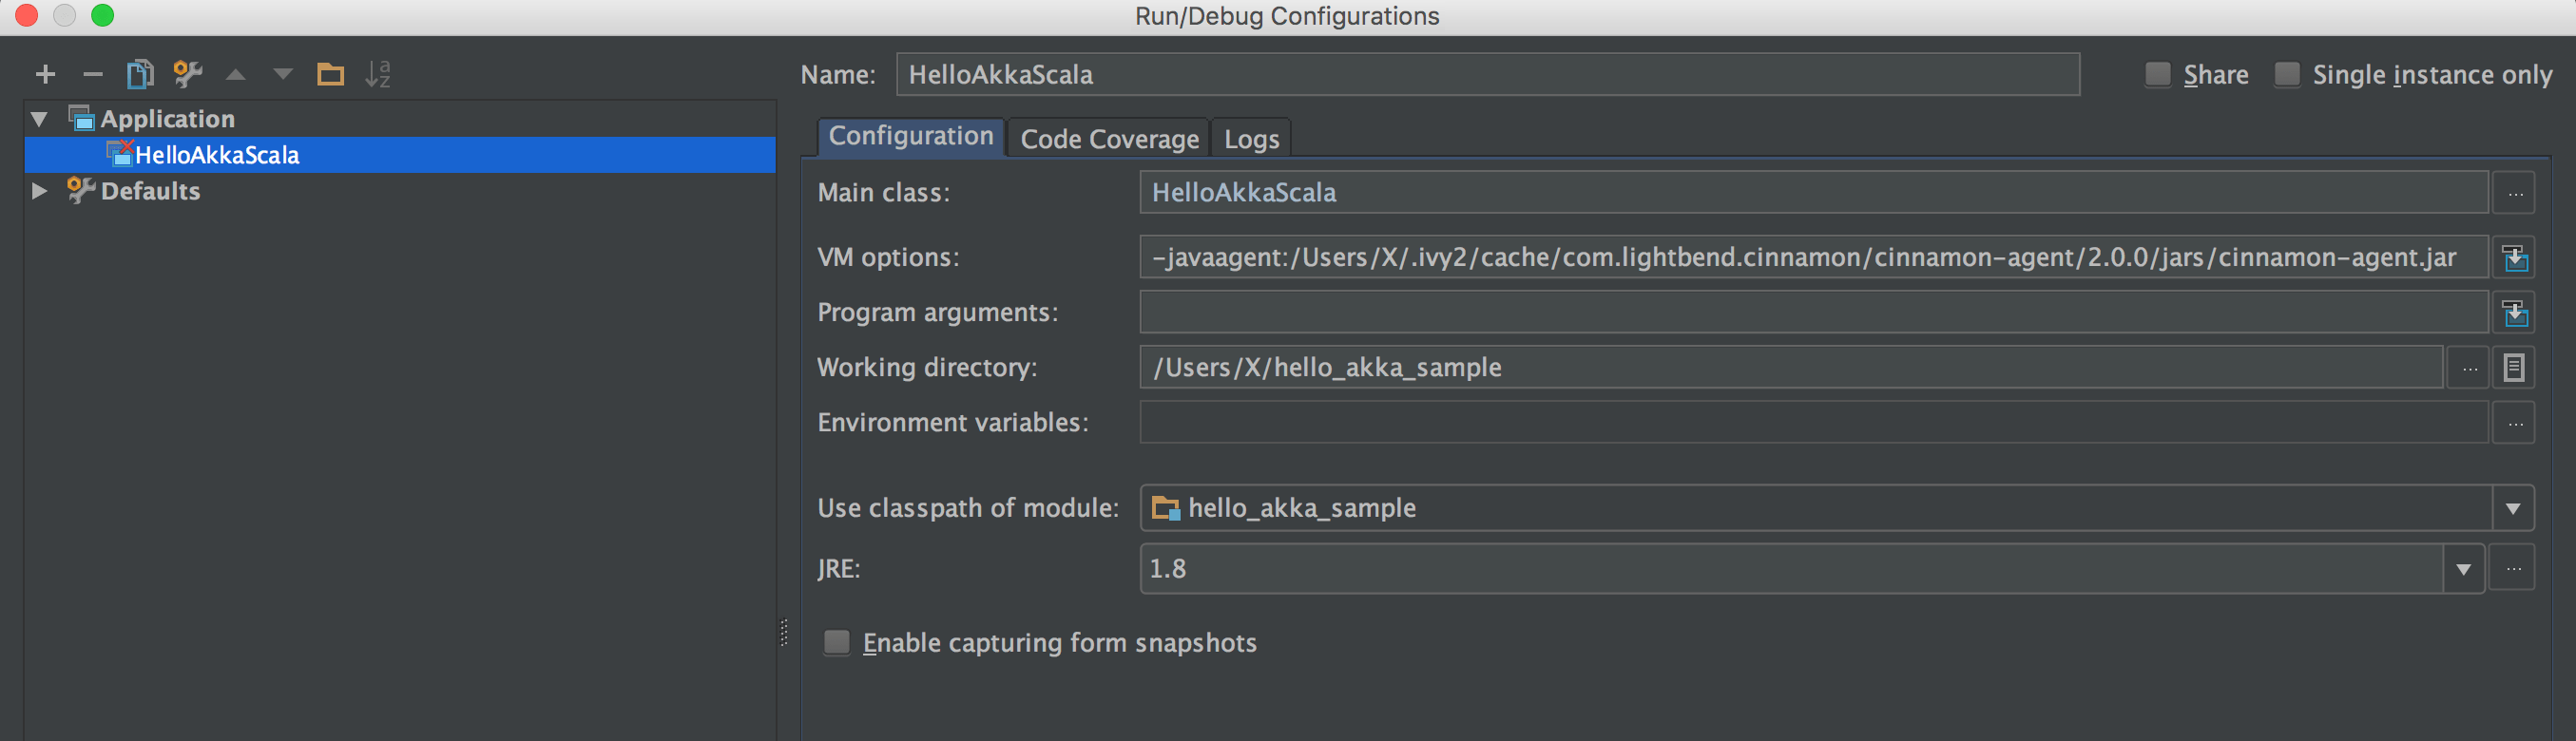Click in the Main class field

1813,192
